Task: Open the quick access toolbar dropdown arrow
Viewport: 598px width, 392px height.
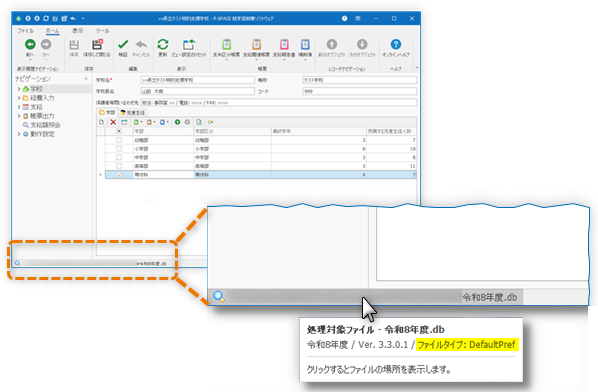Action: click(x=83, y=18)
